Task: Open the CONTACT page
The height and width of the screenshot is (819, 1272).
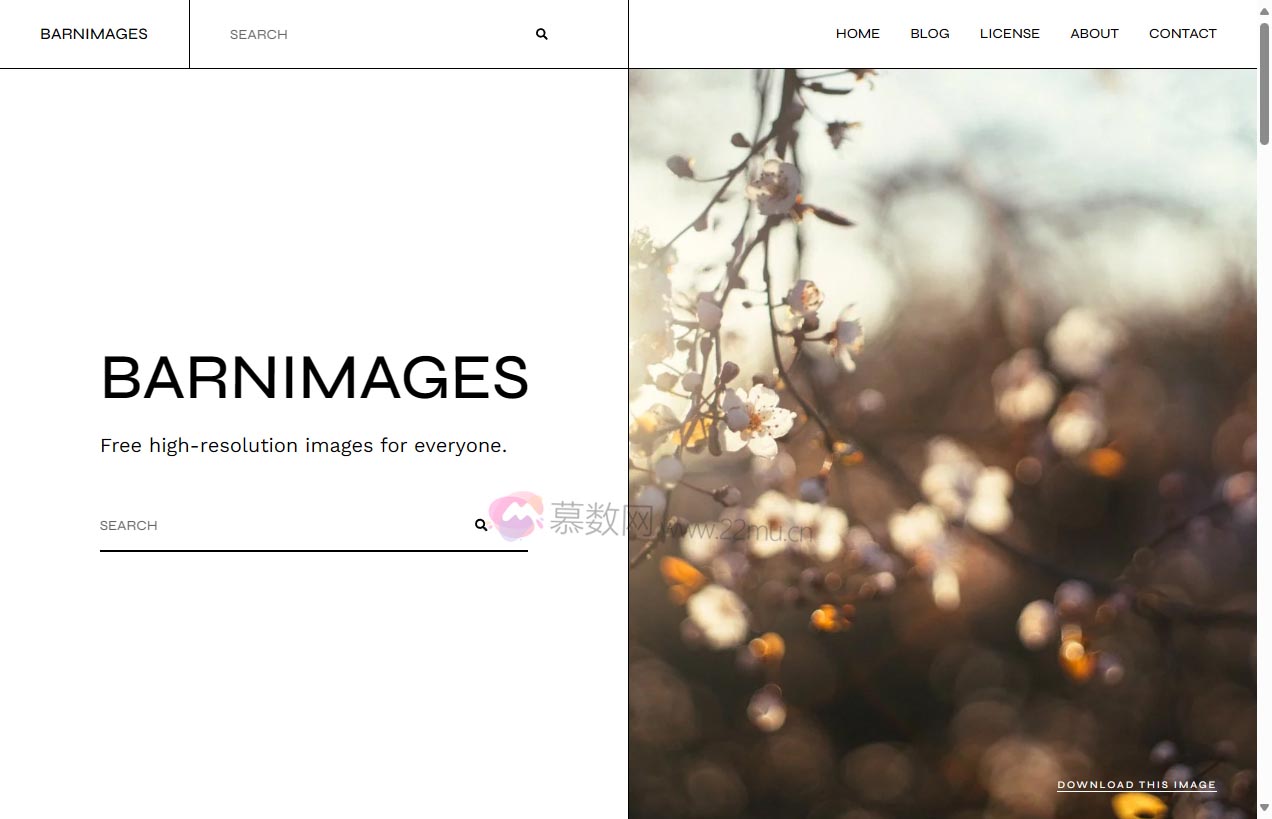Action: (1182, 33)
